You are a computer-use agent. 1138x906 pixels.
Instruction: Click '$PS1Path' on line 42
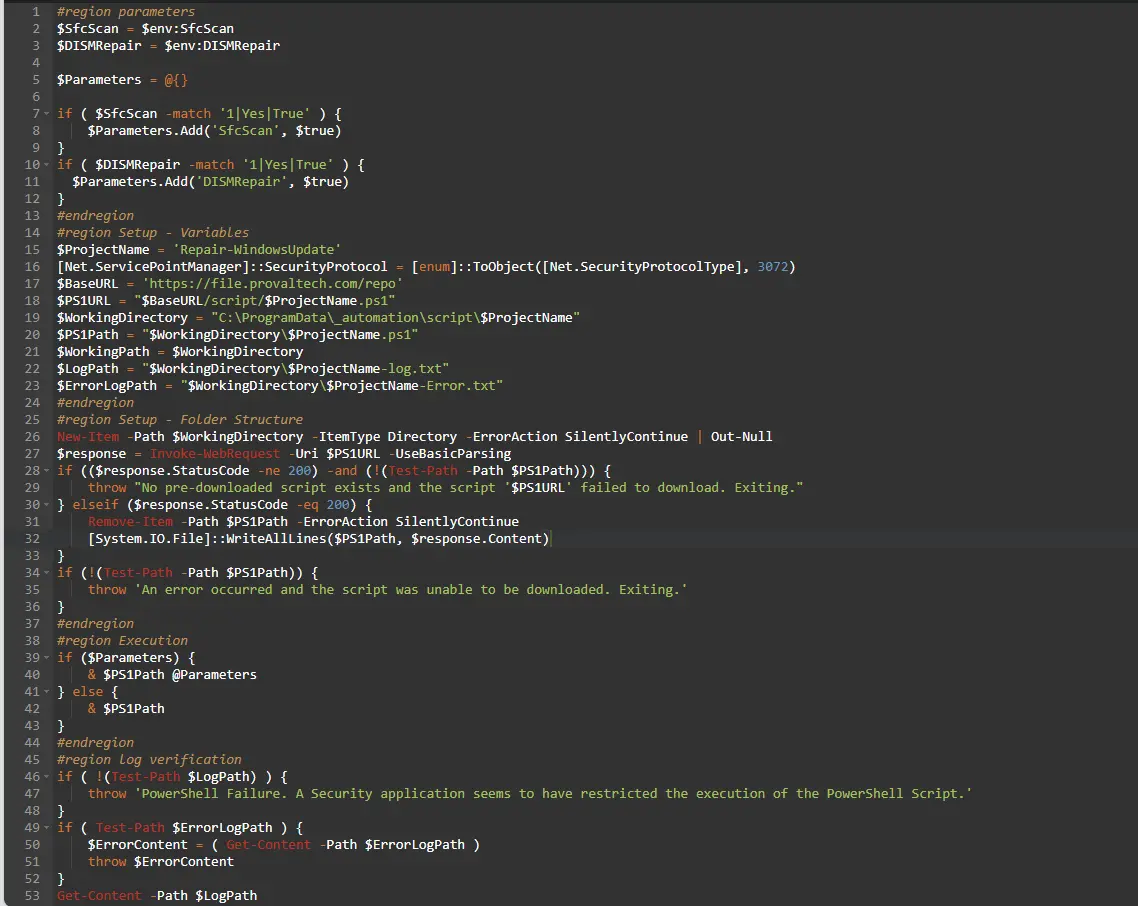(134, 709)
